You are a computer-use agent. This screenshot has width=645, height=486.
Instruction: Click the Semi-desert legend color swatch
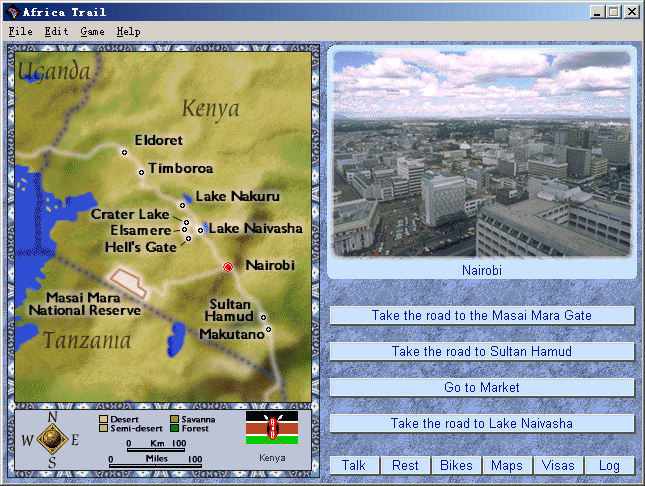pyautogui.click(x=103, y=428)
